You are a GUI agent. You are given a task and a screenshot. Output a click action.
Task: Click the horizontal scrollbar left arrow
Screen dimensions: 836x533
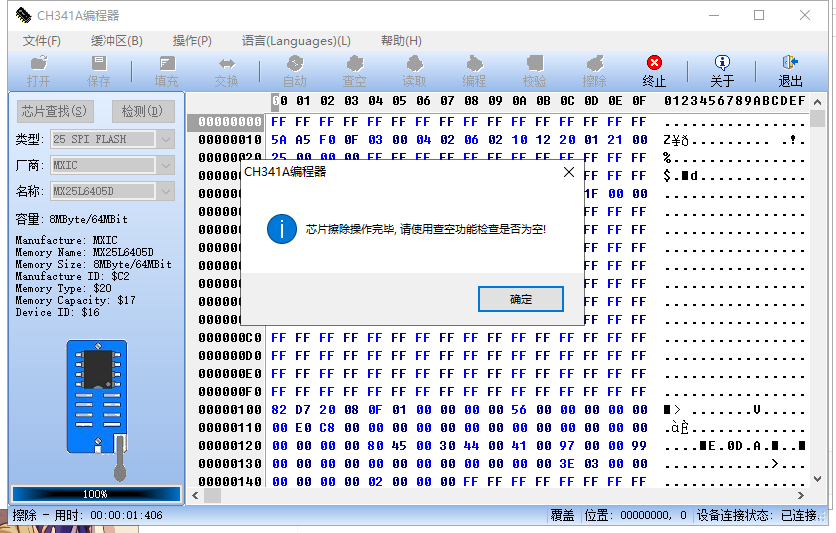(195, 496)
